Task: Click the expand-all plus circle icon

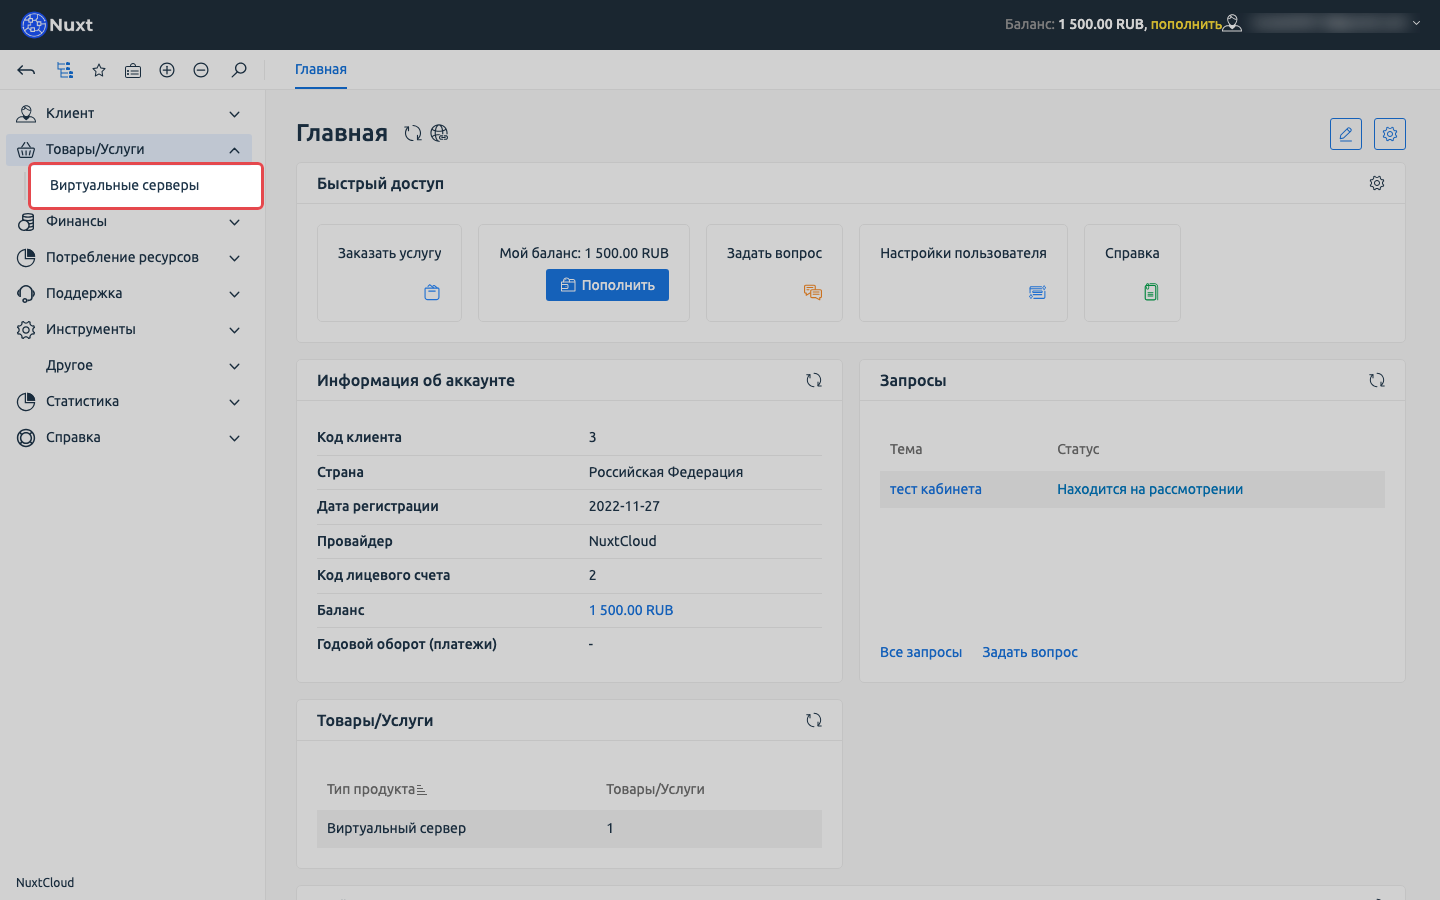Action: click(x=167, y=70)
